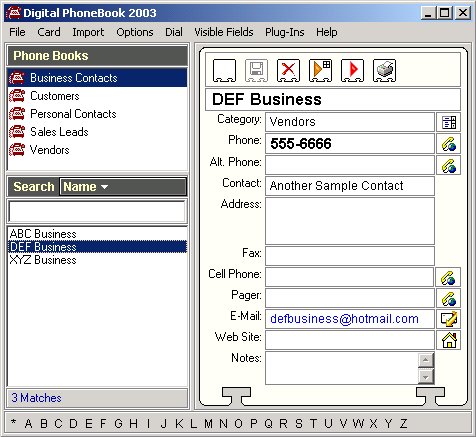476x437 pixels.
Task: Click the red arrow card icon
Action: [352, 70]
